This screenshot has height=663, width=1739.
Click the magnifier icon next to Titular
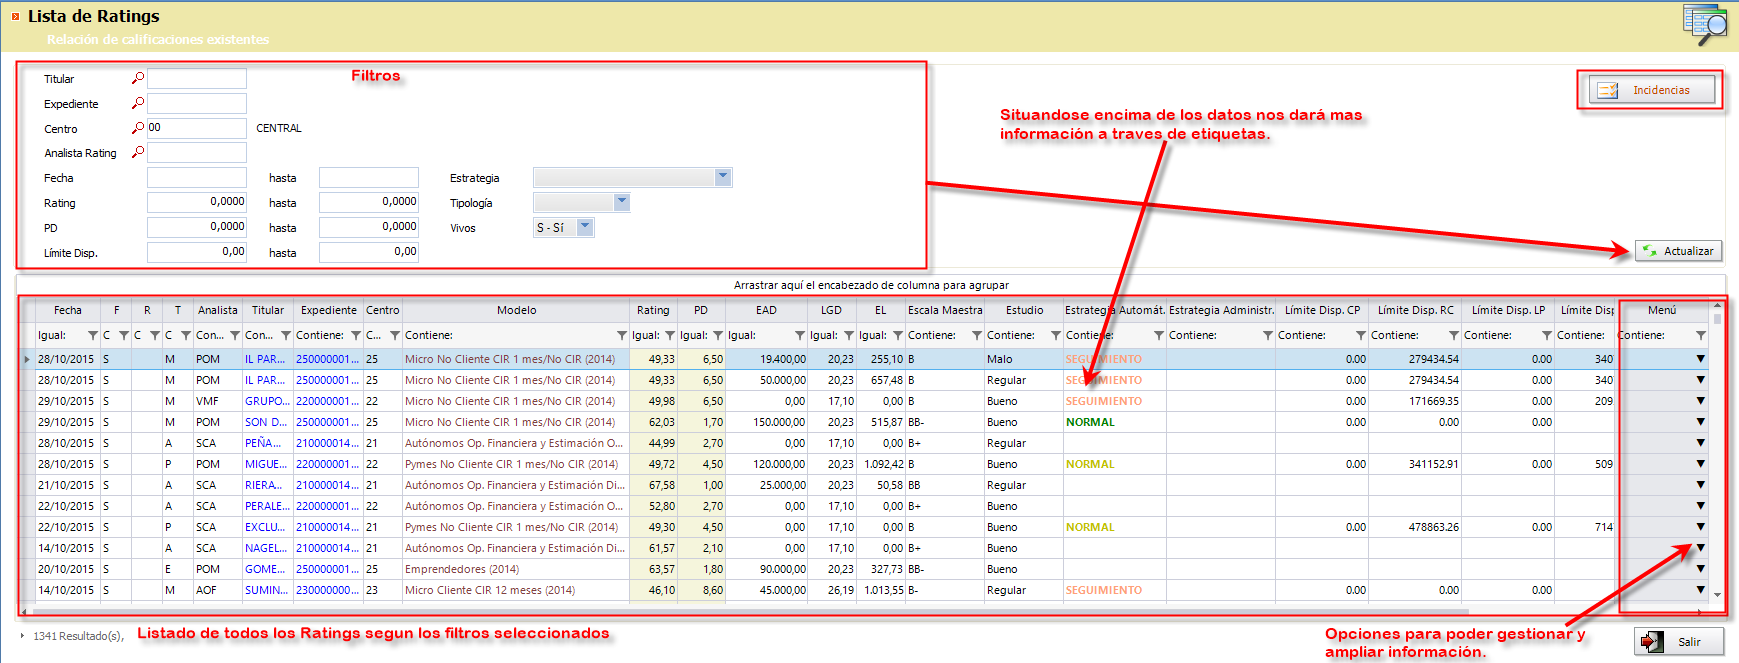click(138, 78)
